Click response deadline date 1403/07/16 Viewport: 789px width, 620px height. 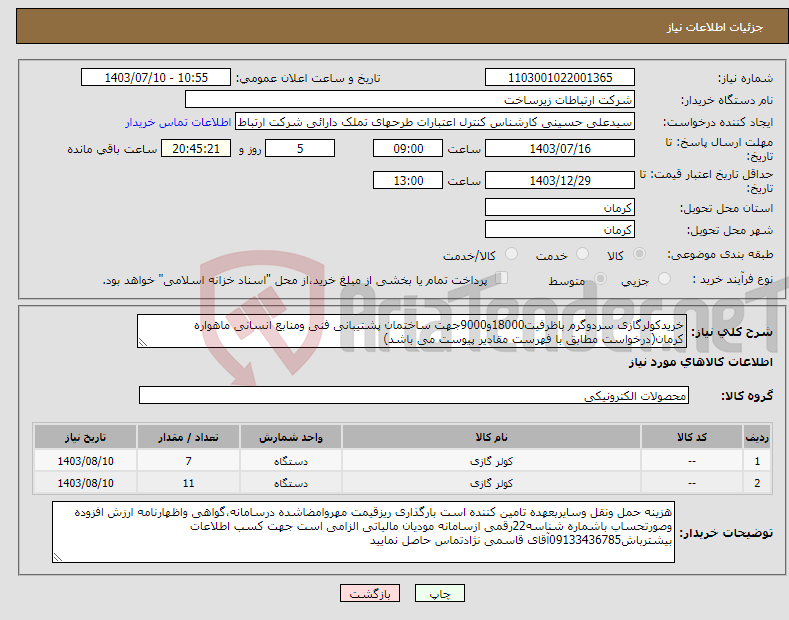pyautogui.click(x=560, y=148)
